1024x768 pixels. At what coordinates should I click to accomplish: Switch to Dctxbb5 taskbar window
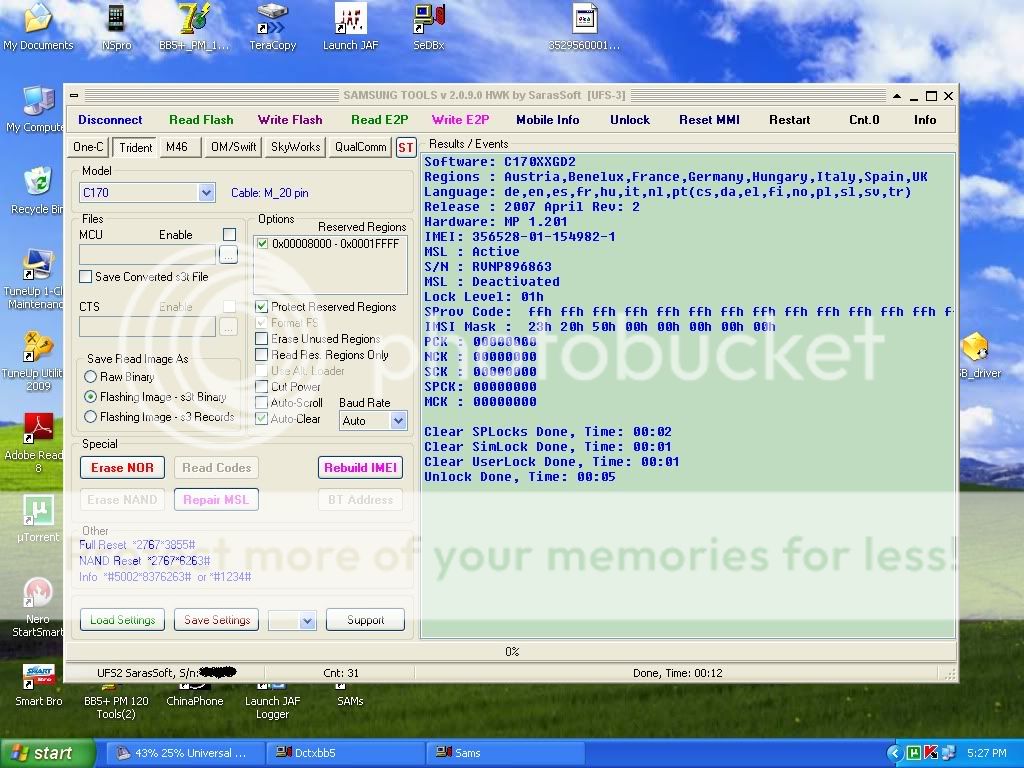click(345, 753)
